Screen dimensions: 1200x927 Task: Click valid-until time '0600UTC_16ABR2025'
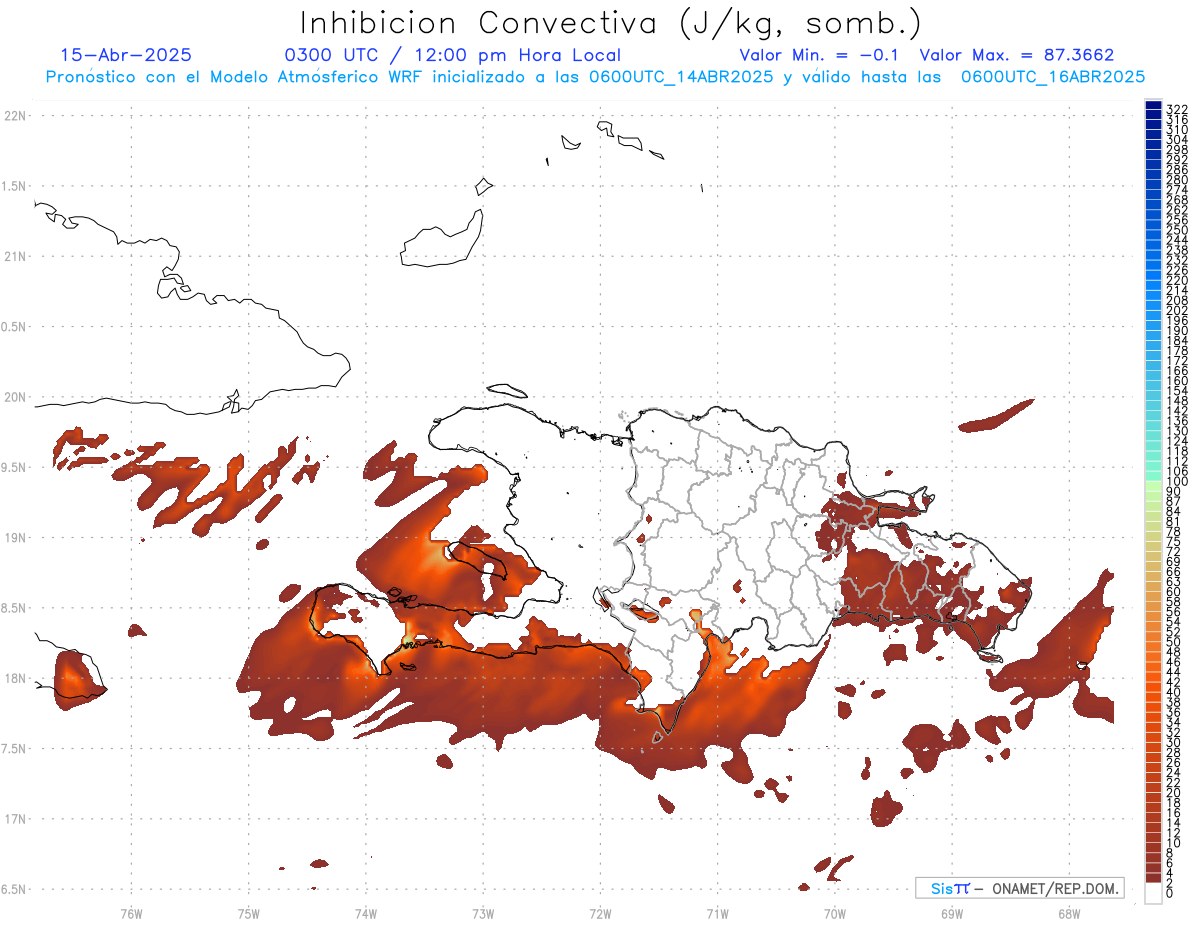[x=1052, y=76]
